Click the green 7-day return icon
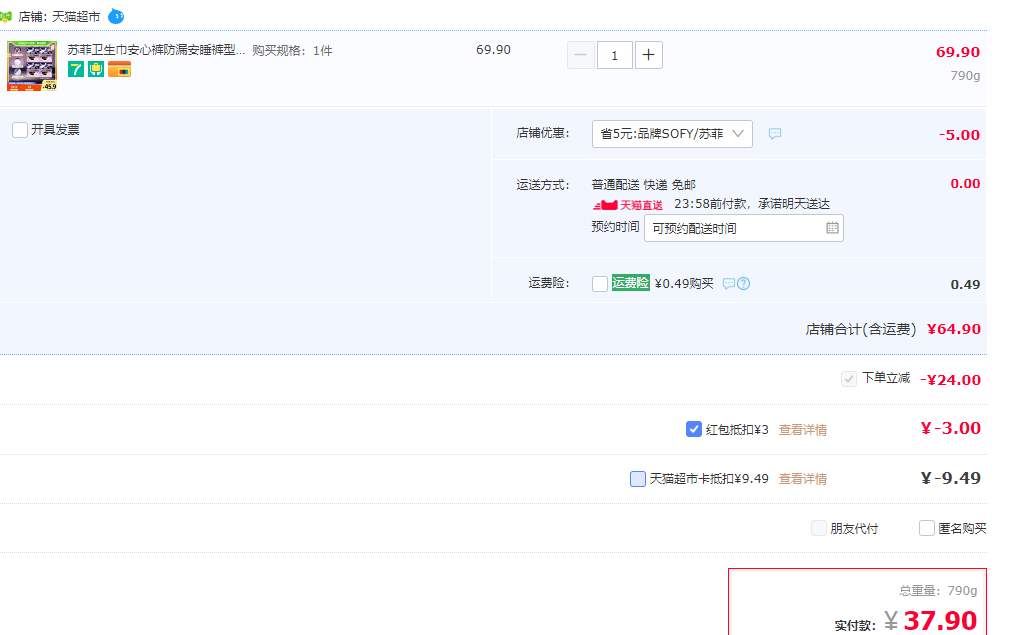 76,69
